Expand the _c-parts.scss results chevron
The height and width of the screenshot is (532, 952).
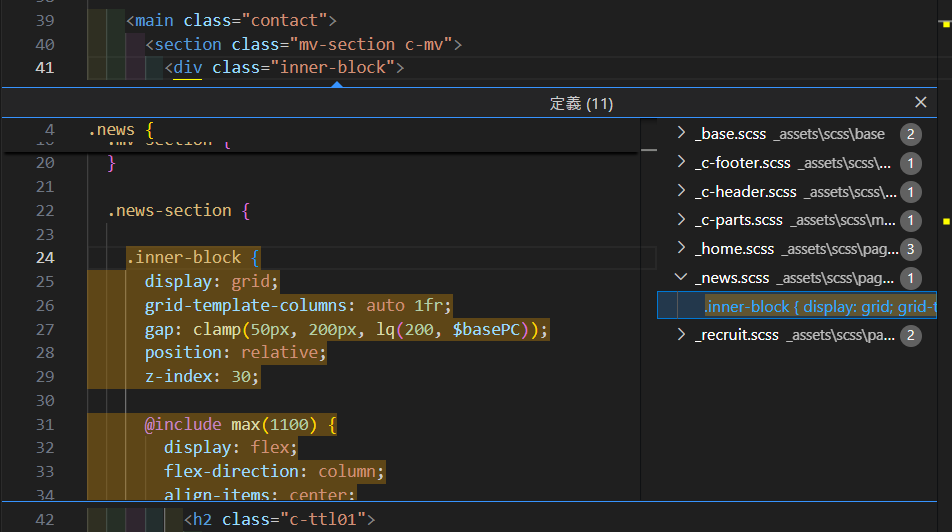click(x=681, y=220)
